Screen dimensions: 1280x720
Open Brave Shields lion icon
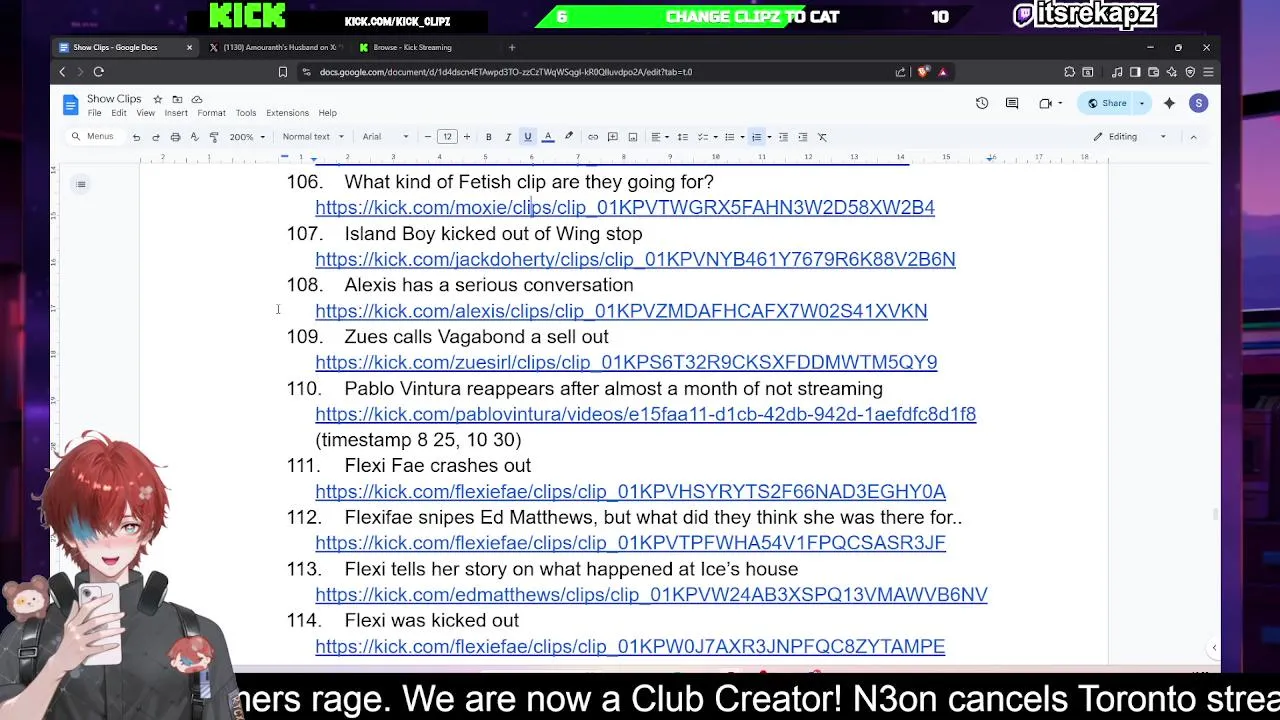click(x=922, y=72)
